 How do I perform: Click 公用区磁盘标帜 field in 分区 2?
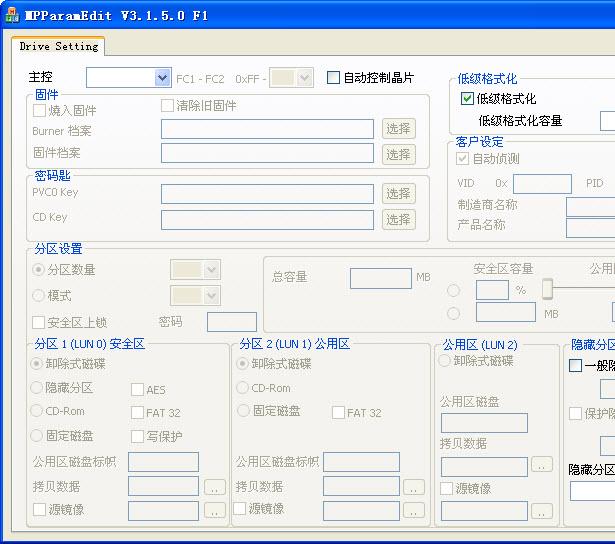pos(362,462)
